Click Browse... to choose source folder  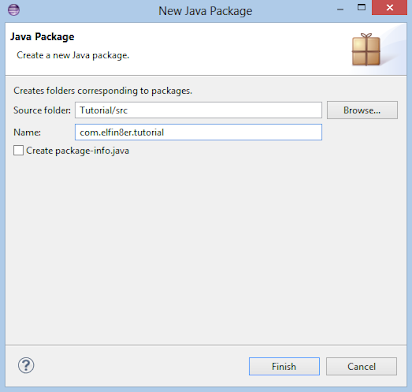coord(362,110)
